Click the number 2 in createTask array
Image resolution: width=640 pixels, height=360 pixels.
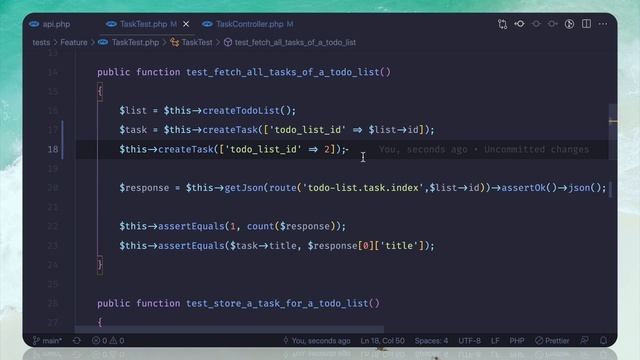pyautogui.click(x=327, y=149)
